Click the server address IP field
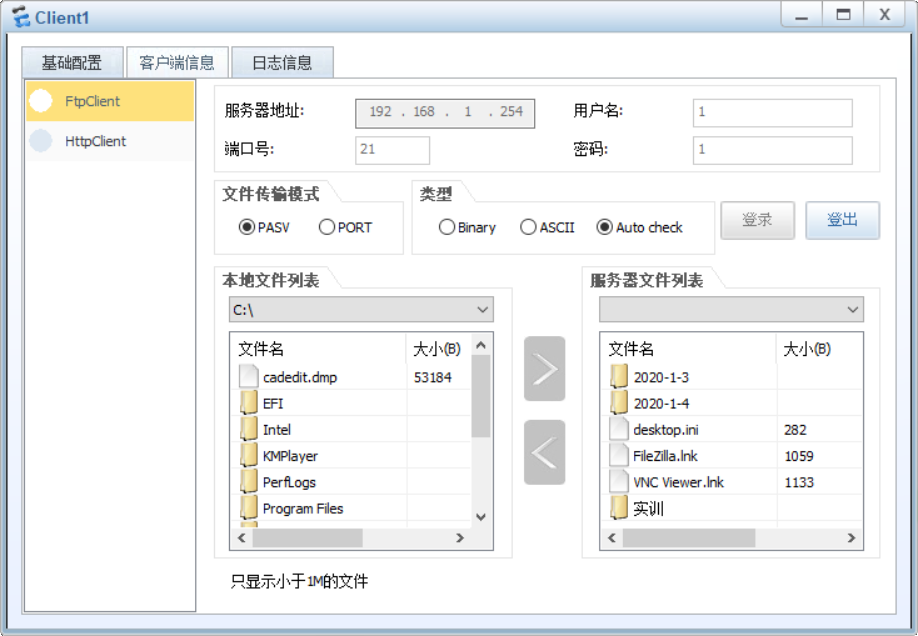 coord(445,113)
